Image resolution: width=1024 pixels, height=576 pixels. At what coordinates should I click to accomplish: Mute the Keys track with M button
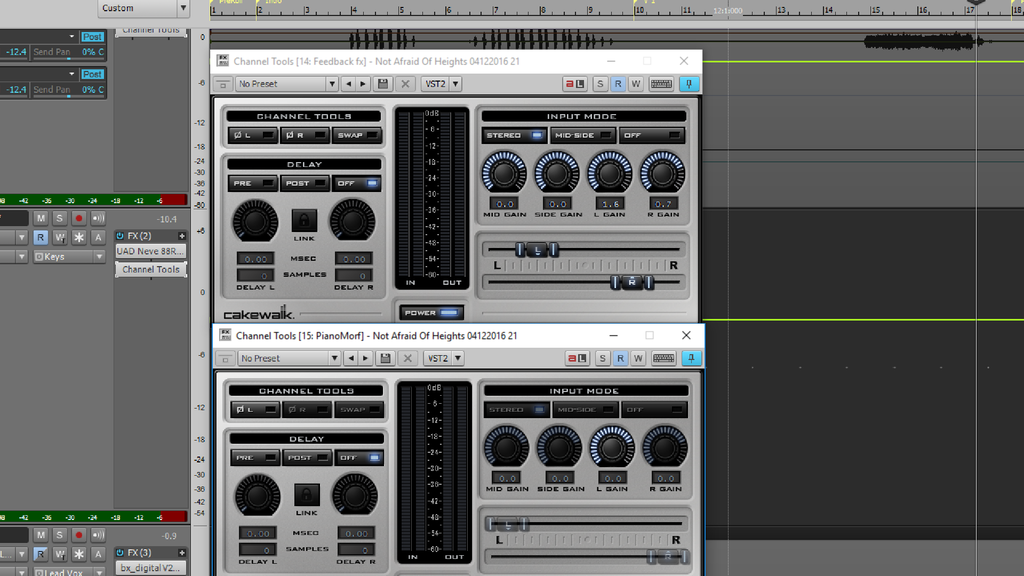[x=41, y=218]
